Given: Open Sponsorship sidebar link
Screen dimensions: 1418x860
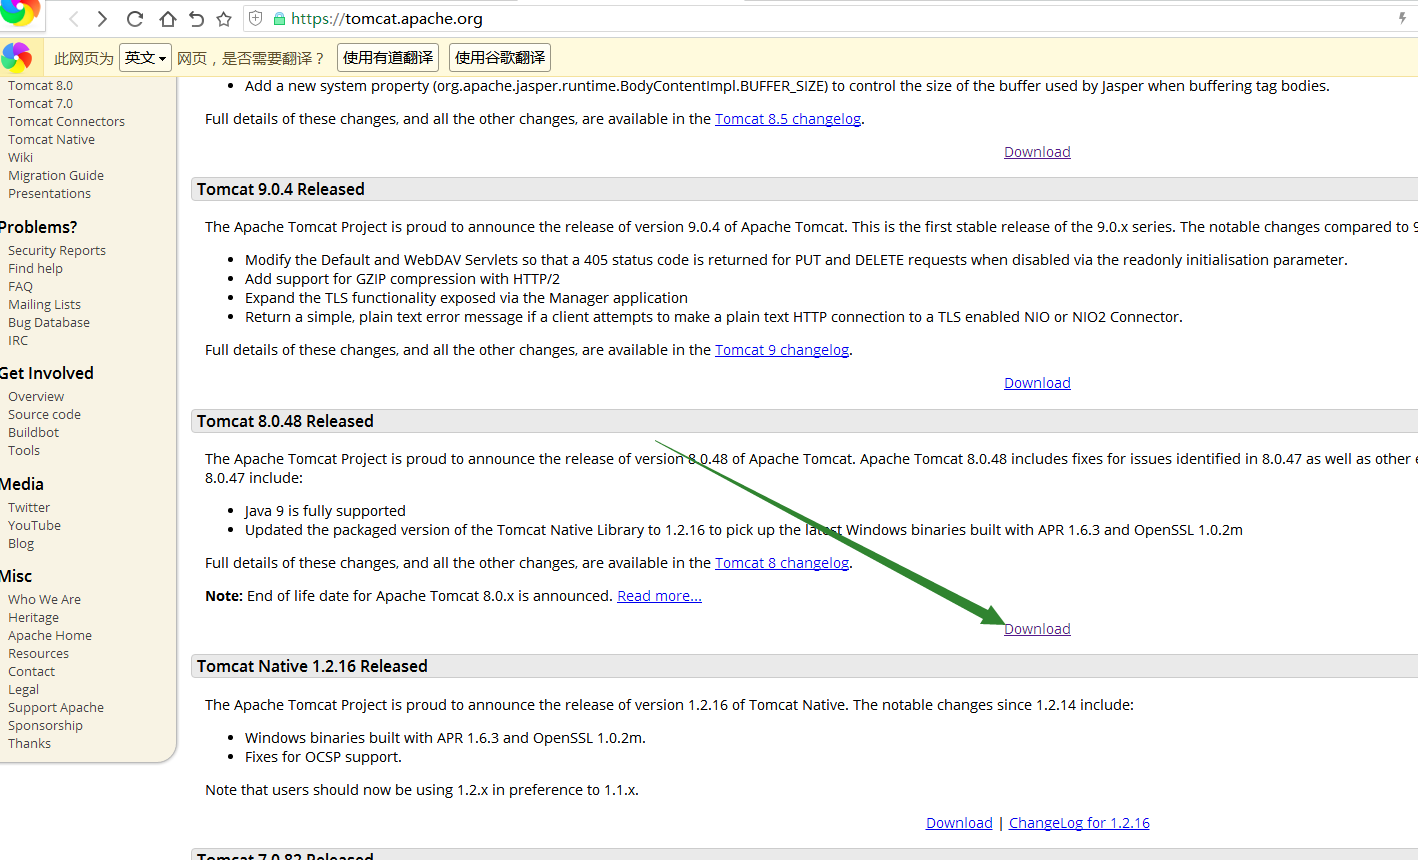Looking at the screenshot, I should (45, 726).
